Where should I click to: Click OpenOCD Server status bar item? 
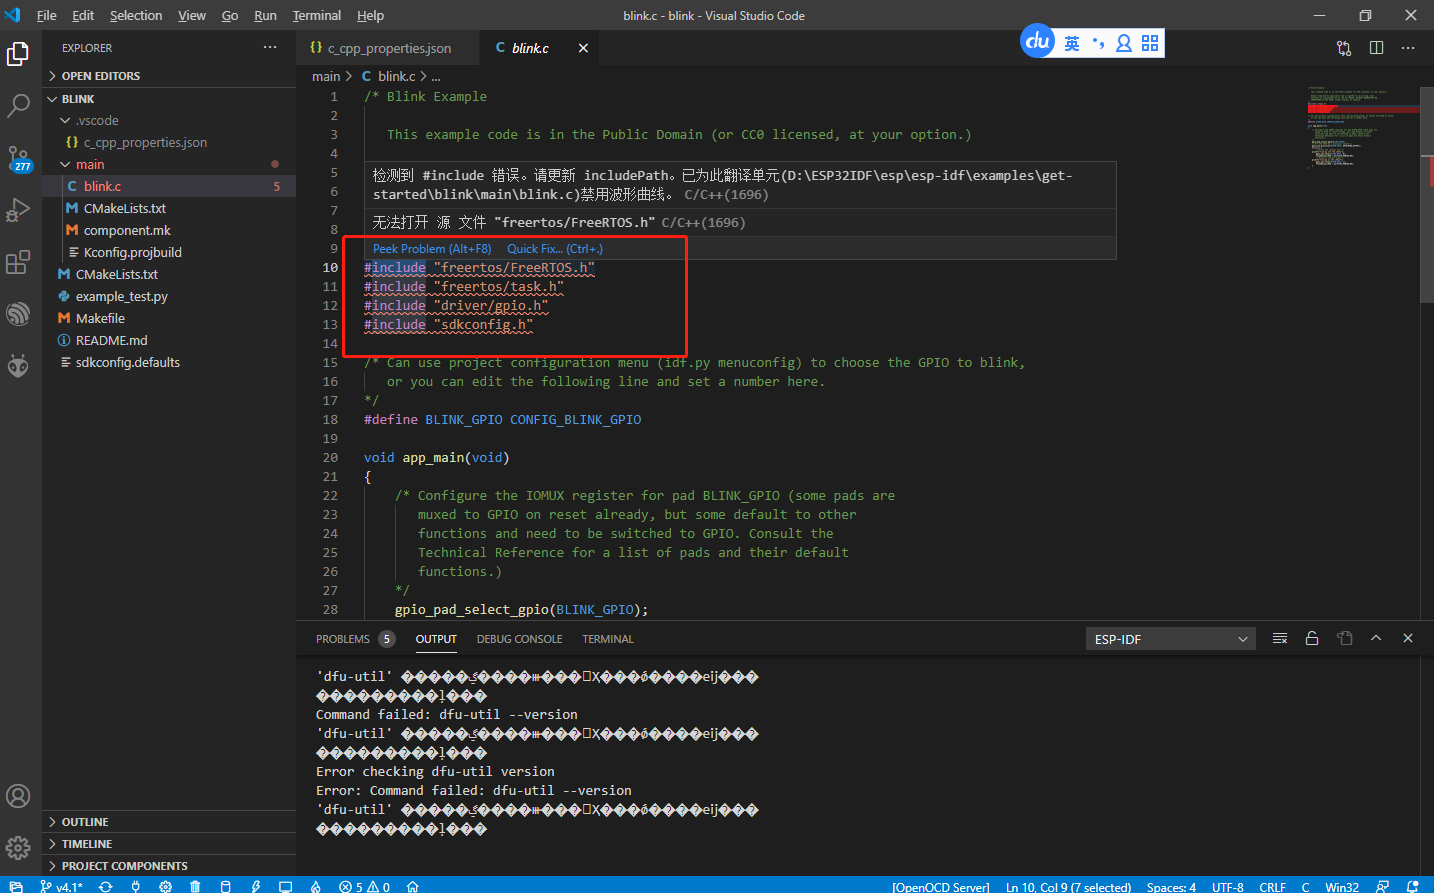[x=941, y=887]
